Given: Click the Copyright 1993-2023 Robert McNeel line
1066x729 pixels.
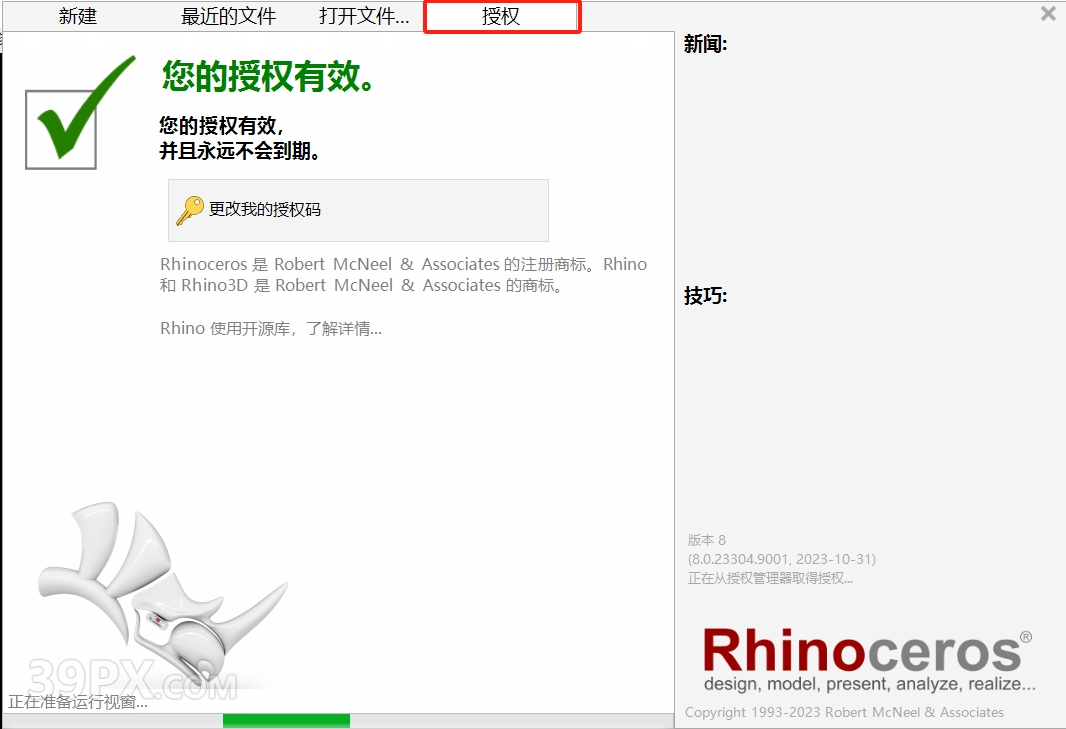Looking at the screenshot, I should [844, 712].
